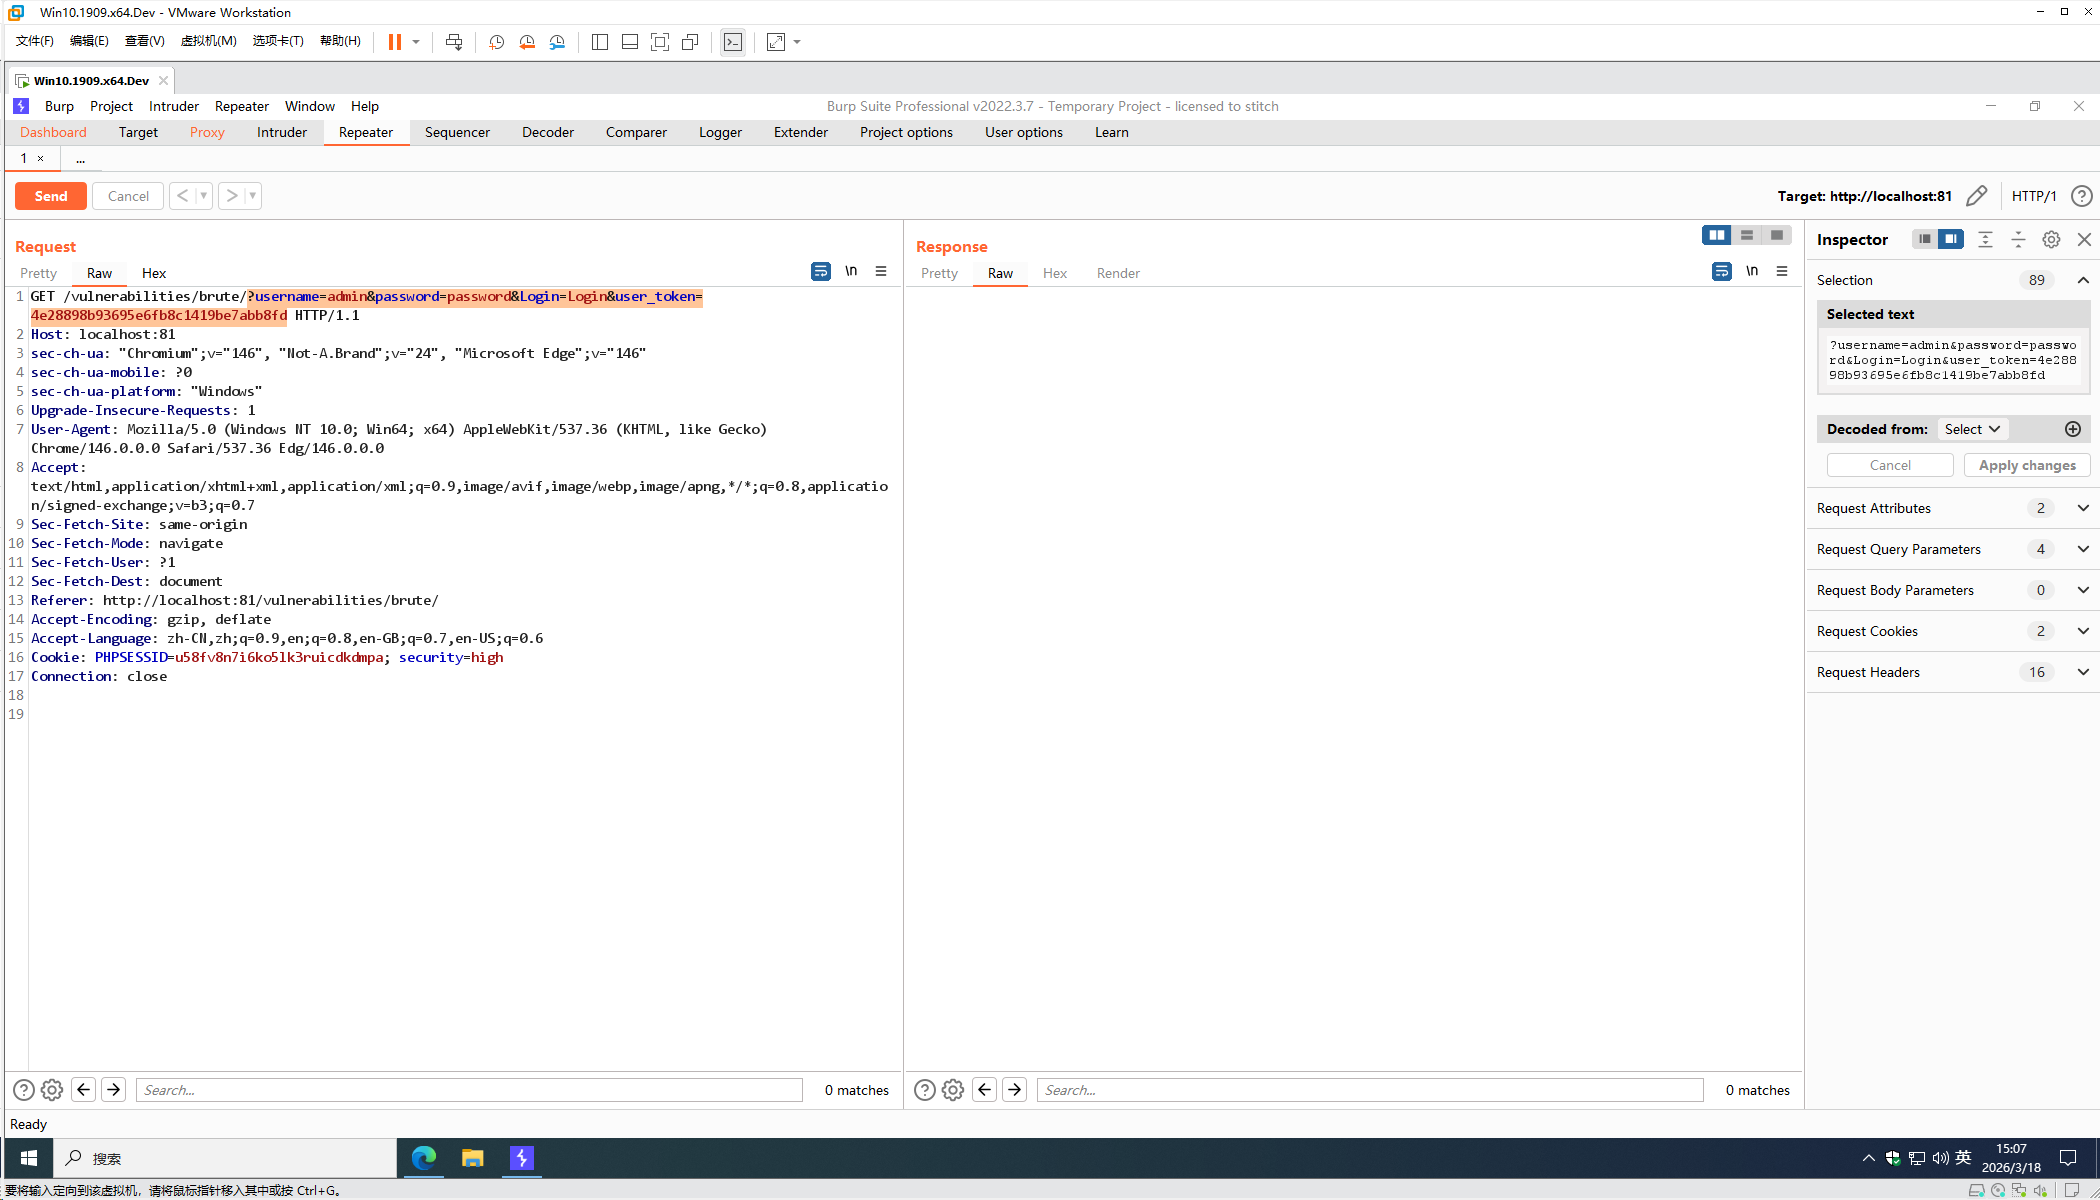
Task: Expand the Request Cookies section
Action: point(2083,631)
